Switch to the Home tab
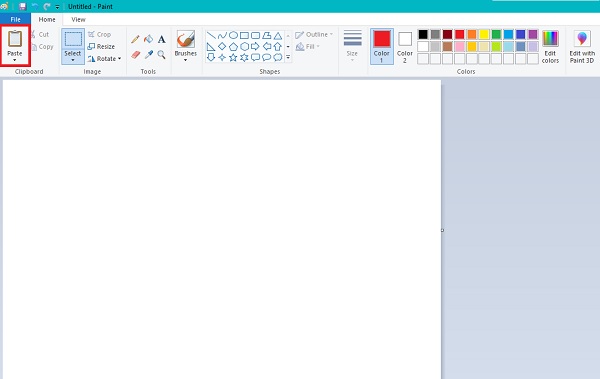The height and width of the screenshot is (379, 600). coord(47,19)
